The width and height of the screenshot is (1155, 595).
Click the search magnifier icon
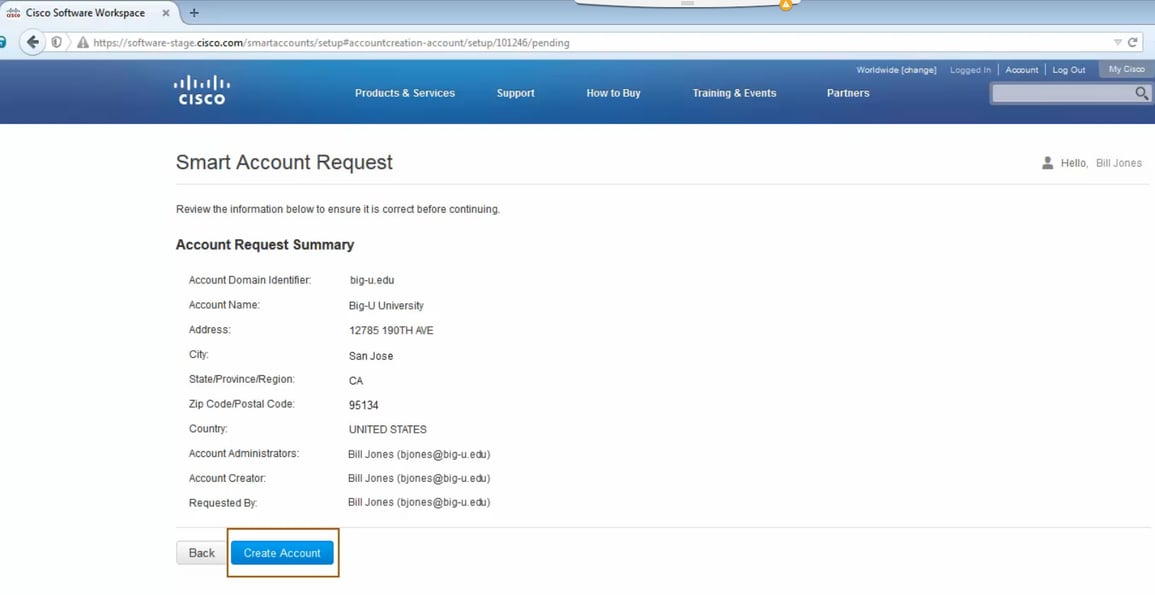[1140, 92]
